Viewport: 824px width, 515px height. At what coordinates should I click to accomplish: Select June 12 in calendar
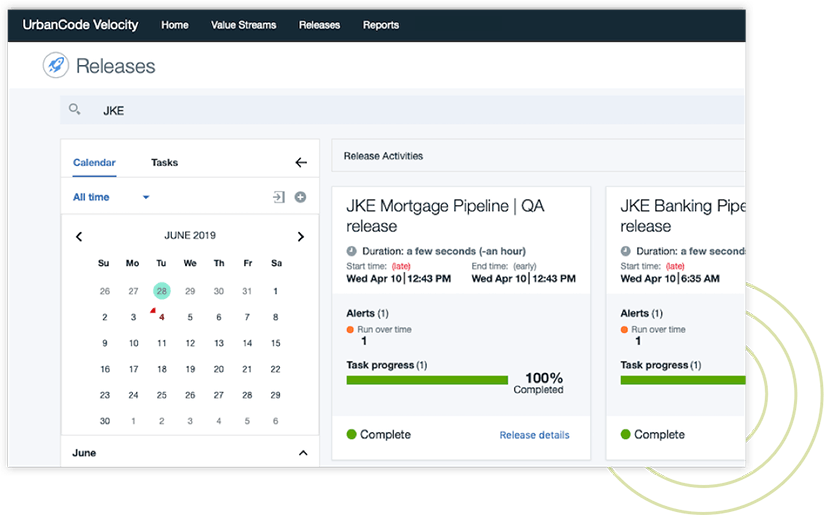click(x=190, y=343)
